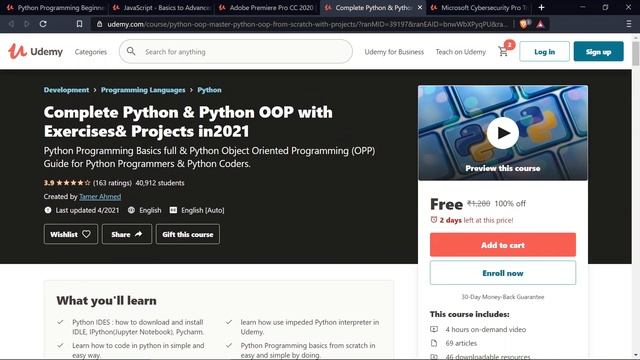Click the star rating icons
This screenshot has height=360, width=640.
[x=73, y=183]
